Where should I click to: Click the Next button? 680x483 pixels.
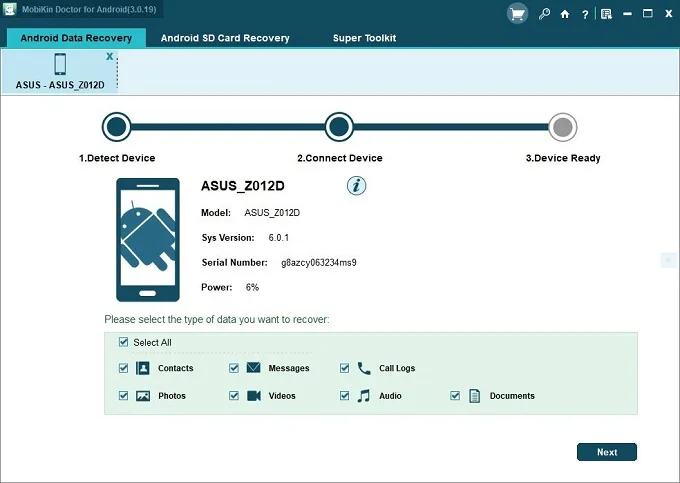607,452
